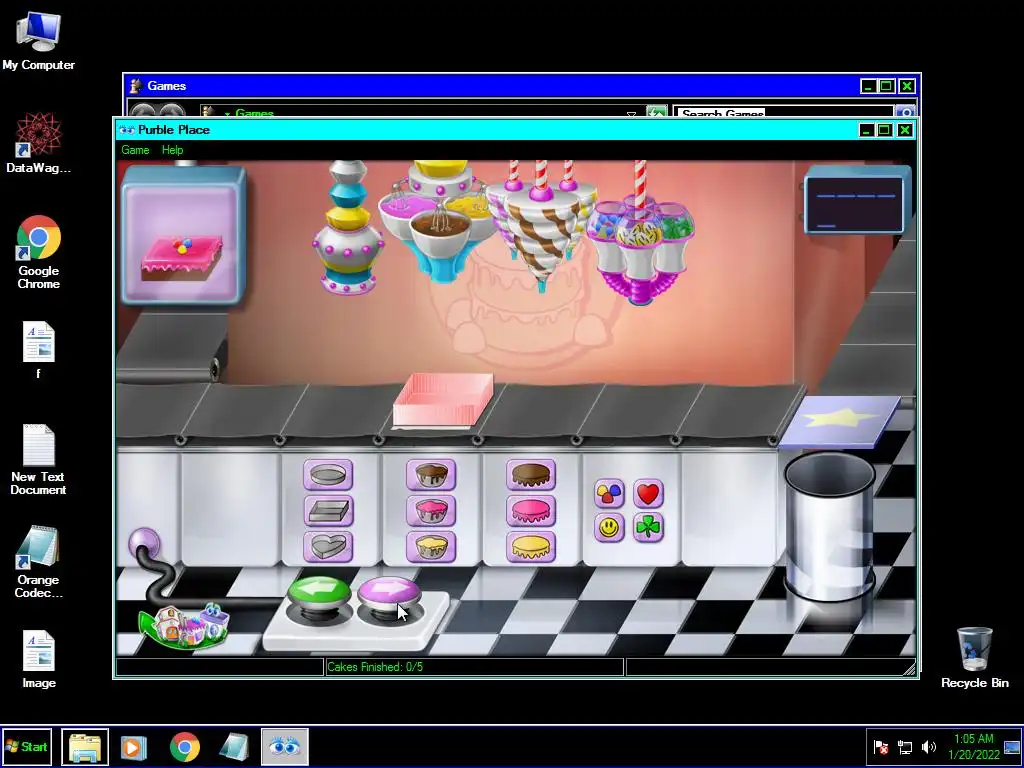The image size is (1024, 768).
Task: Open the Help menu
Action: tap(172, 150)
